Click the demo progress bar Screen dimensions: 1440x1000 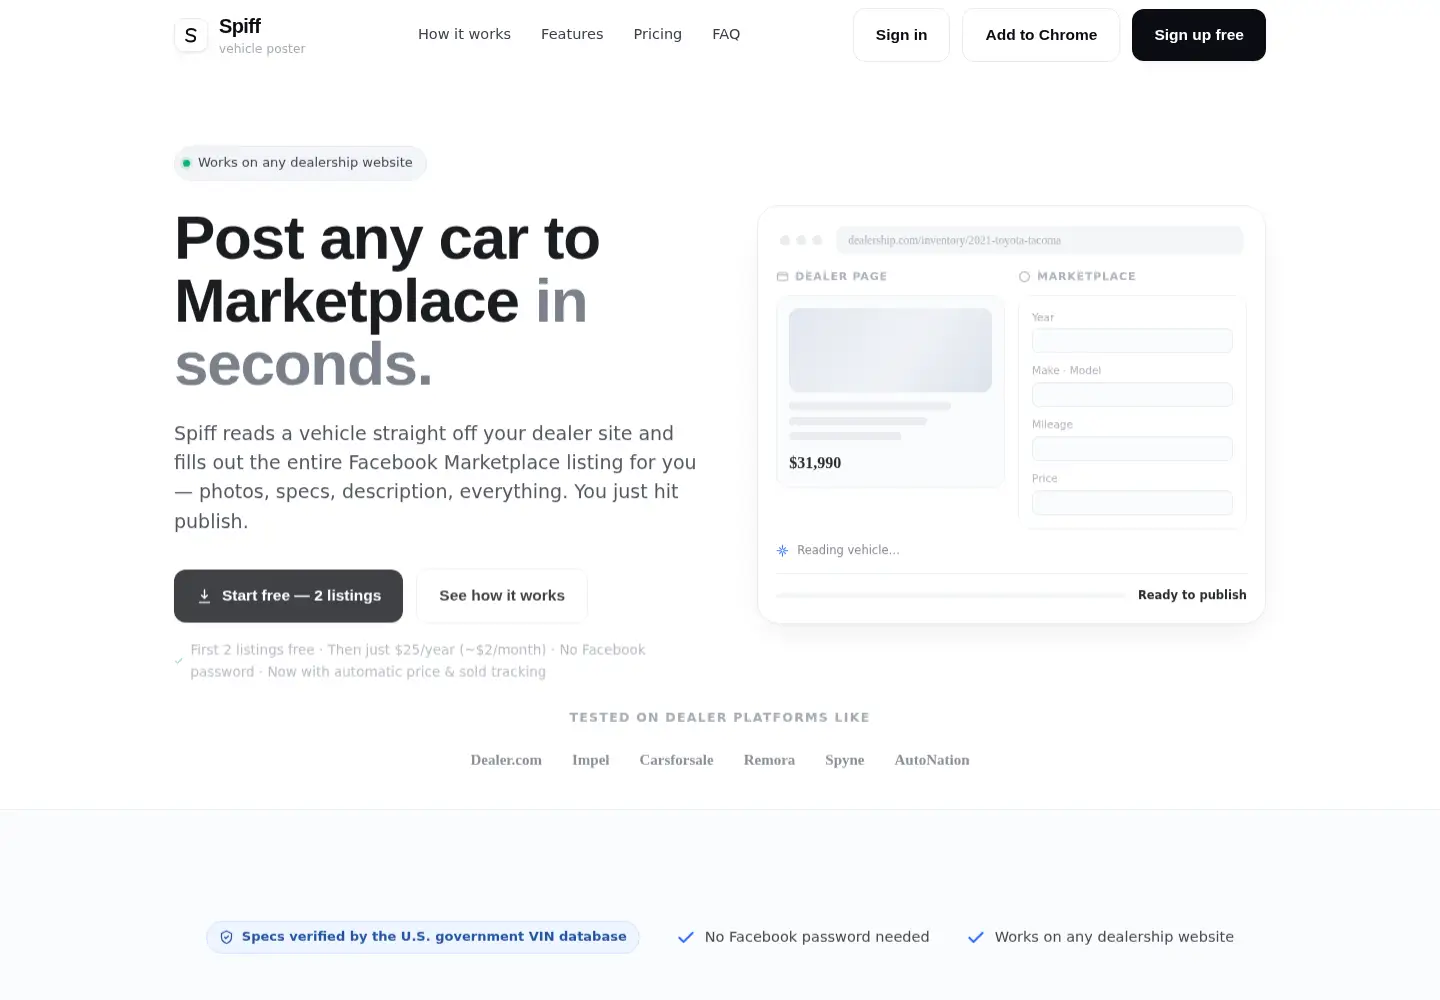click(951, 595)
